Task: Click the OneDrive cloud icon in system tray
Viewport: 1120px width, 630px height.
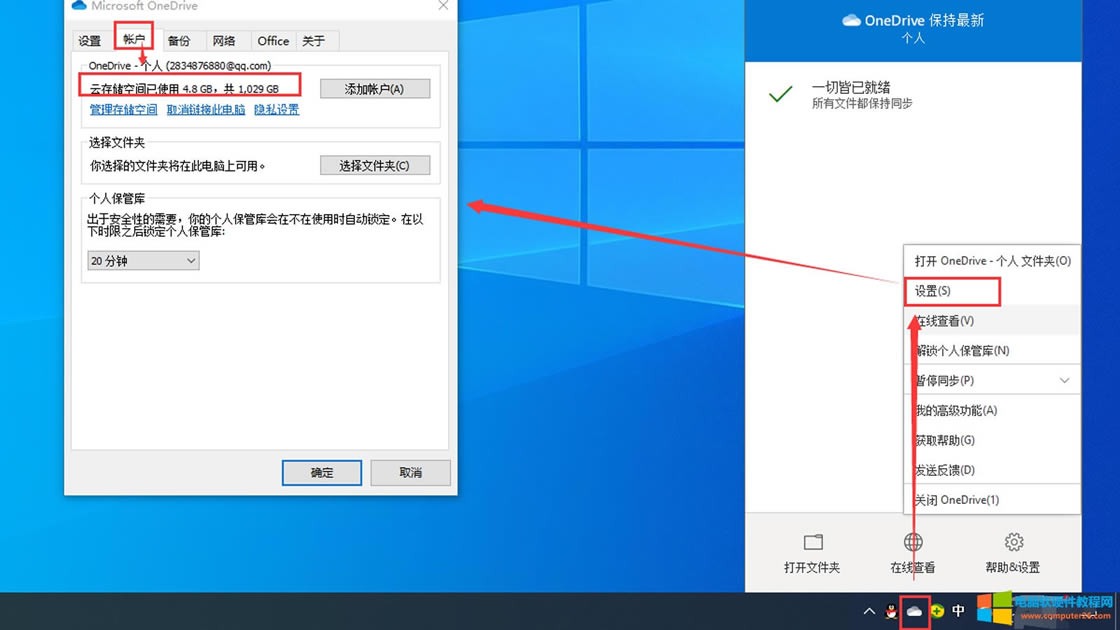Action: click(x=914, y=611)
